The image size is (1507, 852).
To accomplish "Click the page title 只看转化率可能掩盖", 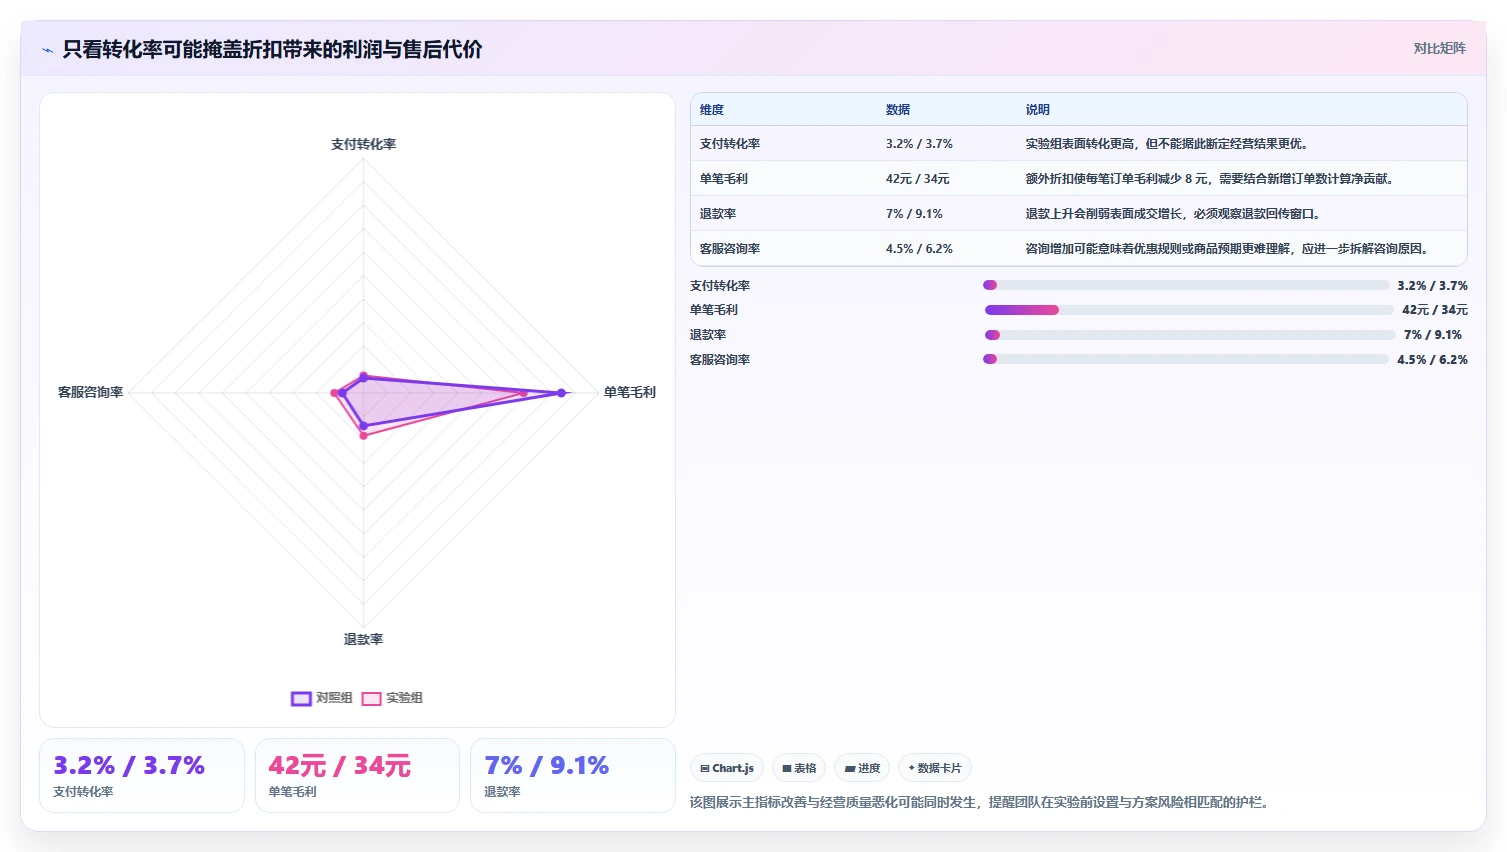I will [272, 50].
